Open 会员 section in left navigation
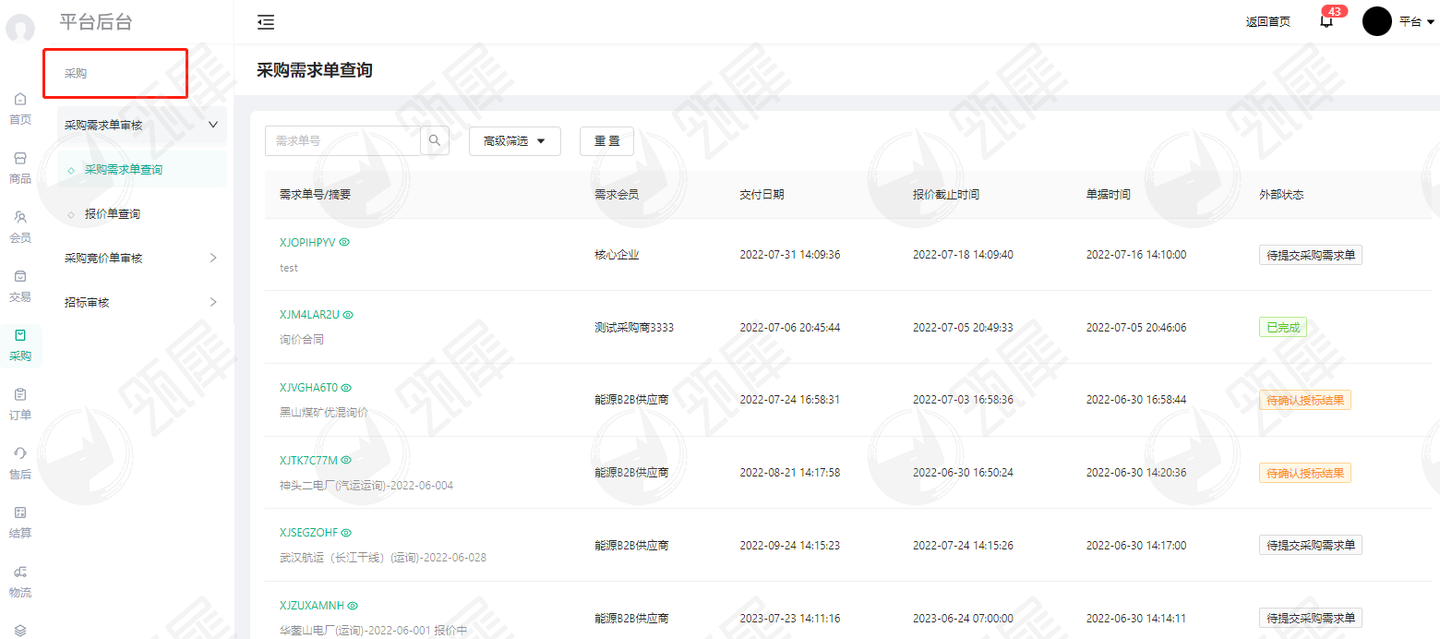 point(20,226)
